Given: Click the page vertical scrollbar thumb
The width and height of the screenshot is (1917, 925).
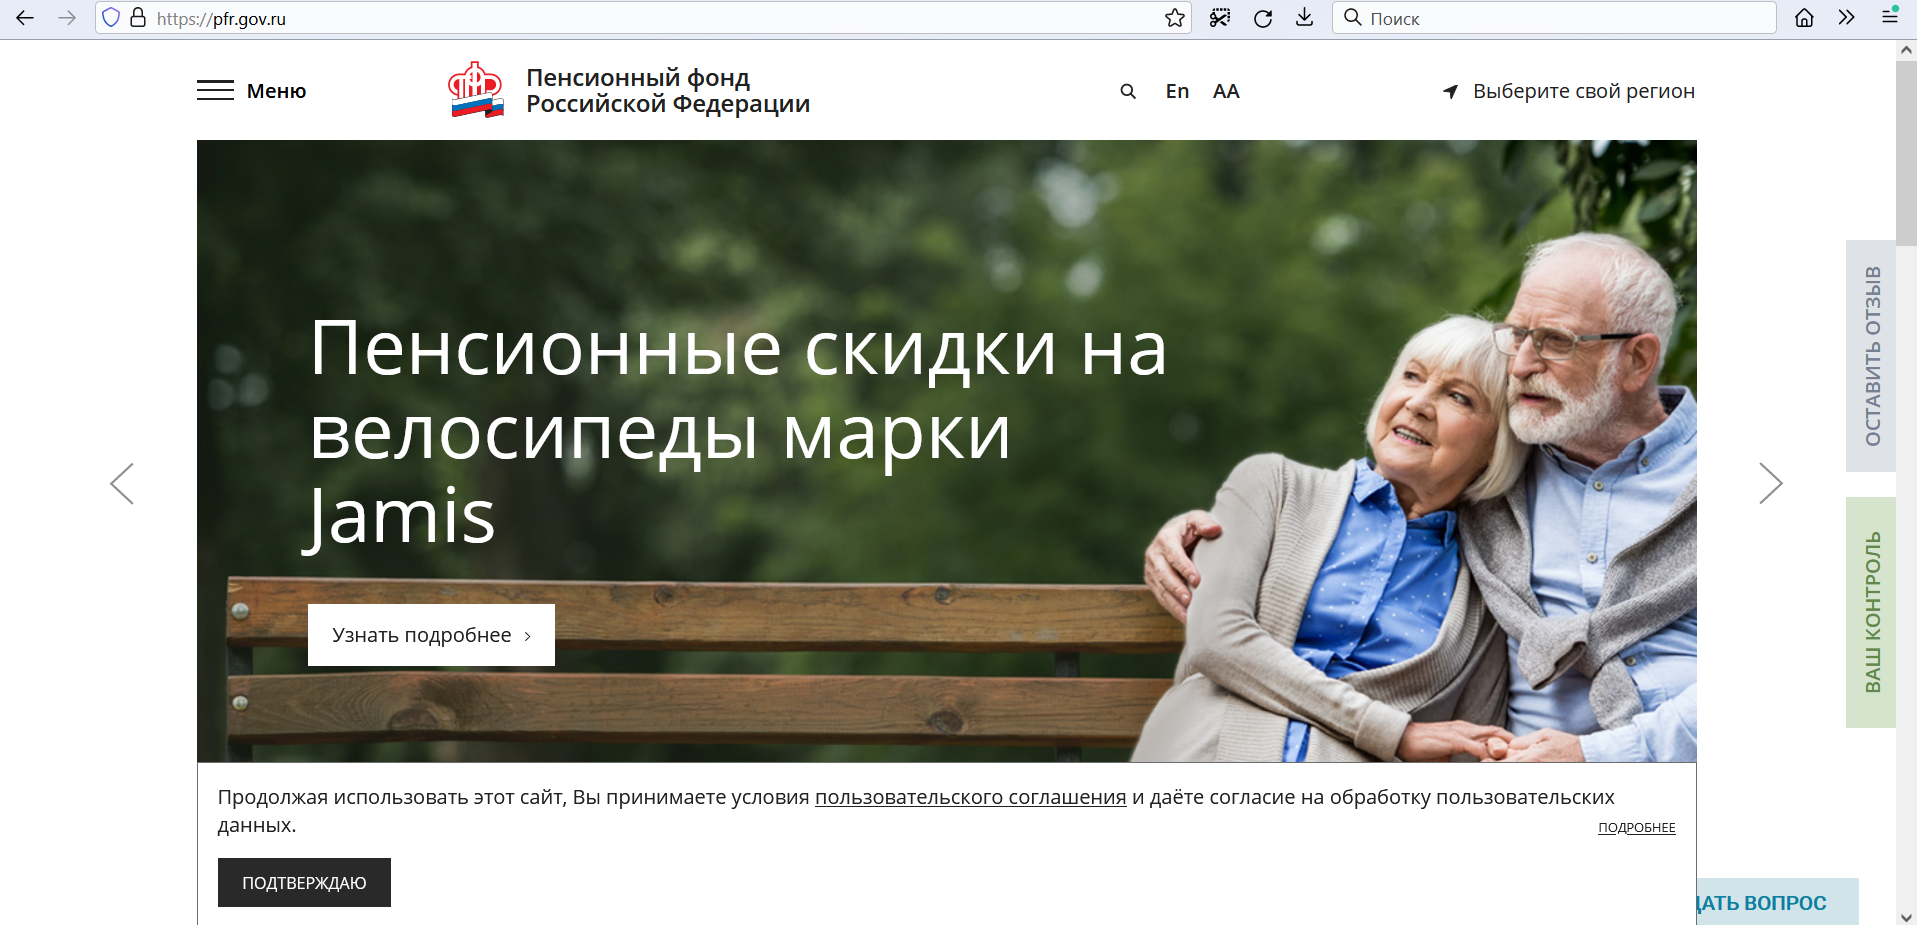Looking at the screenshot, I should pyautogui.click(x=1906, y=153).
